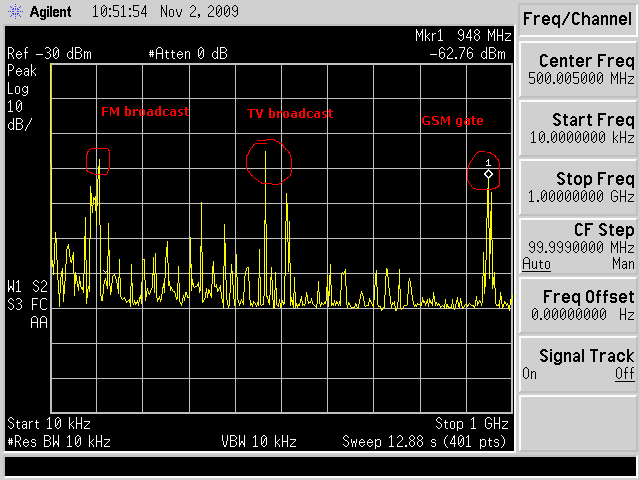The image size is (640, 480).
Task: Click the 1.00000000 GHz stop frequency value
Action: [581, 197]
